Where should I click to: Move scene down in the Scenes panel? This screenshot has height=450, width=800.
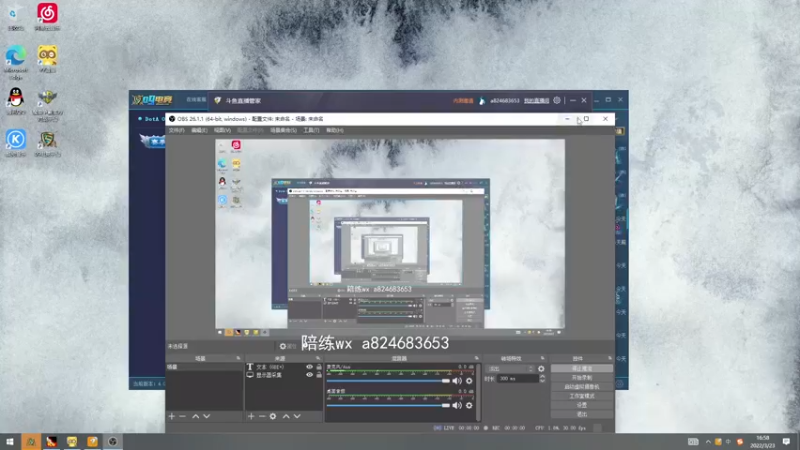[x=207, y=416]
